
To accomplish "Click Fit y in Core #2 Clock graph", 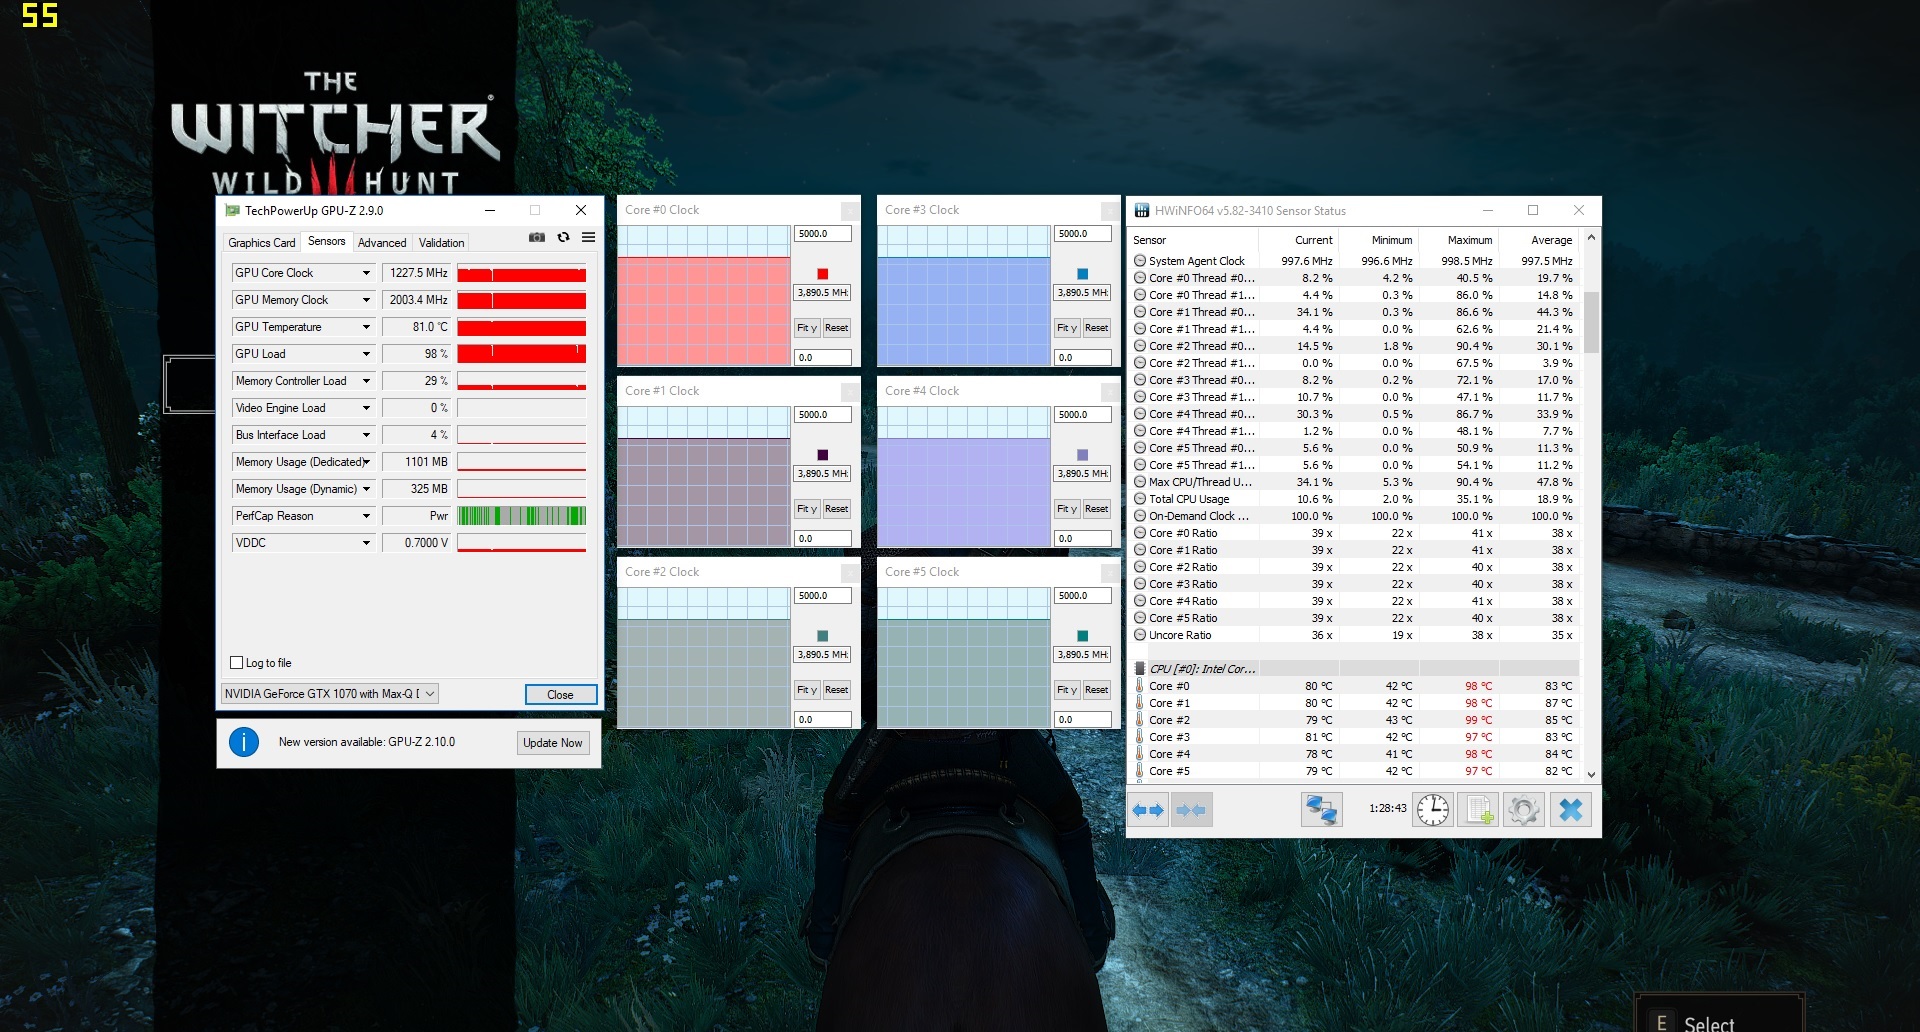I will point(807,690).
